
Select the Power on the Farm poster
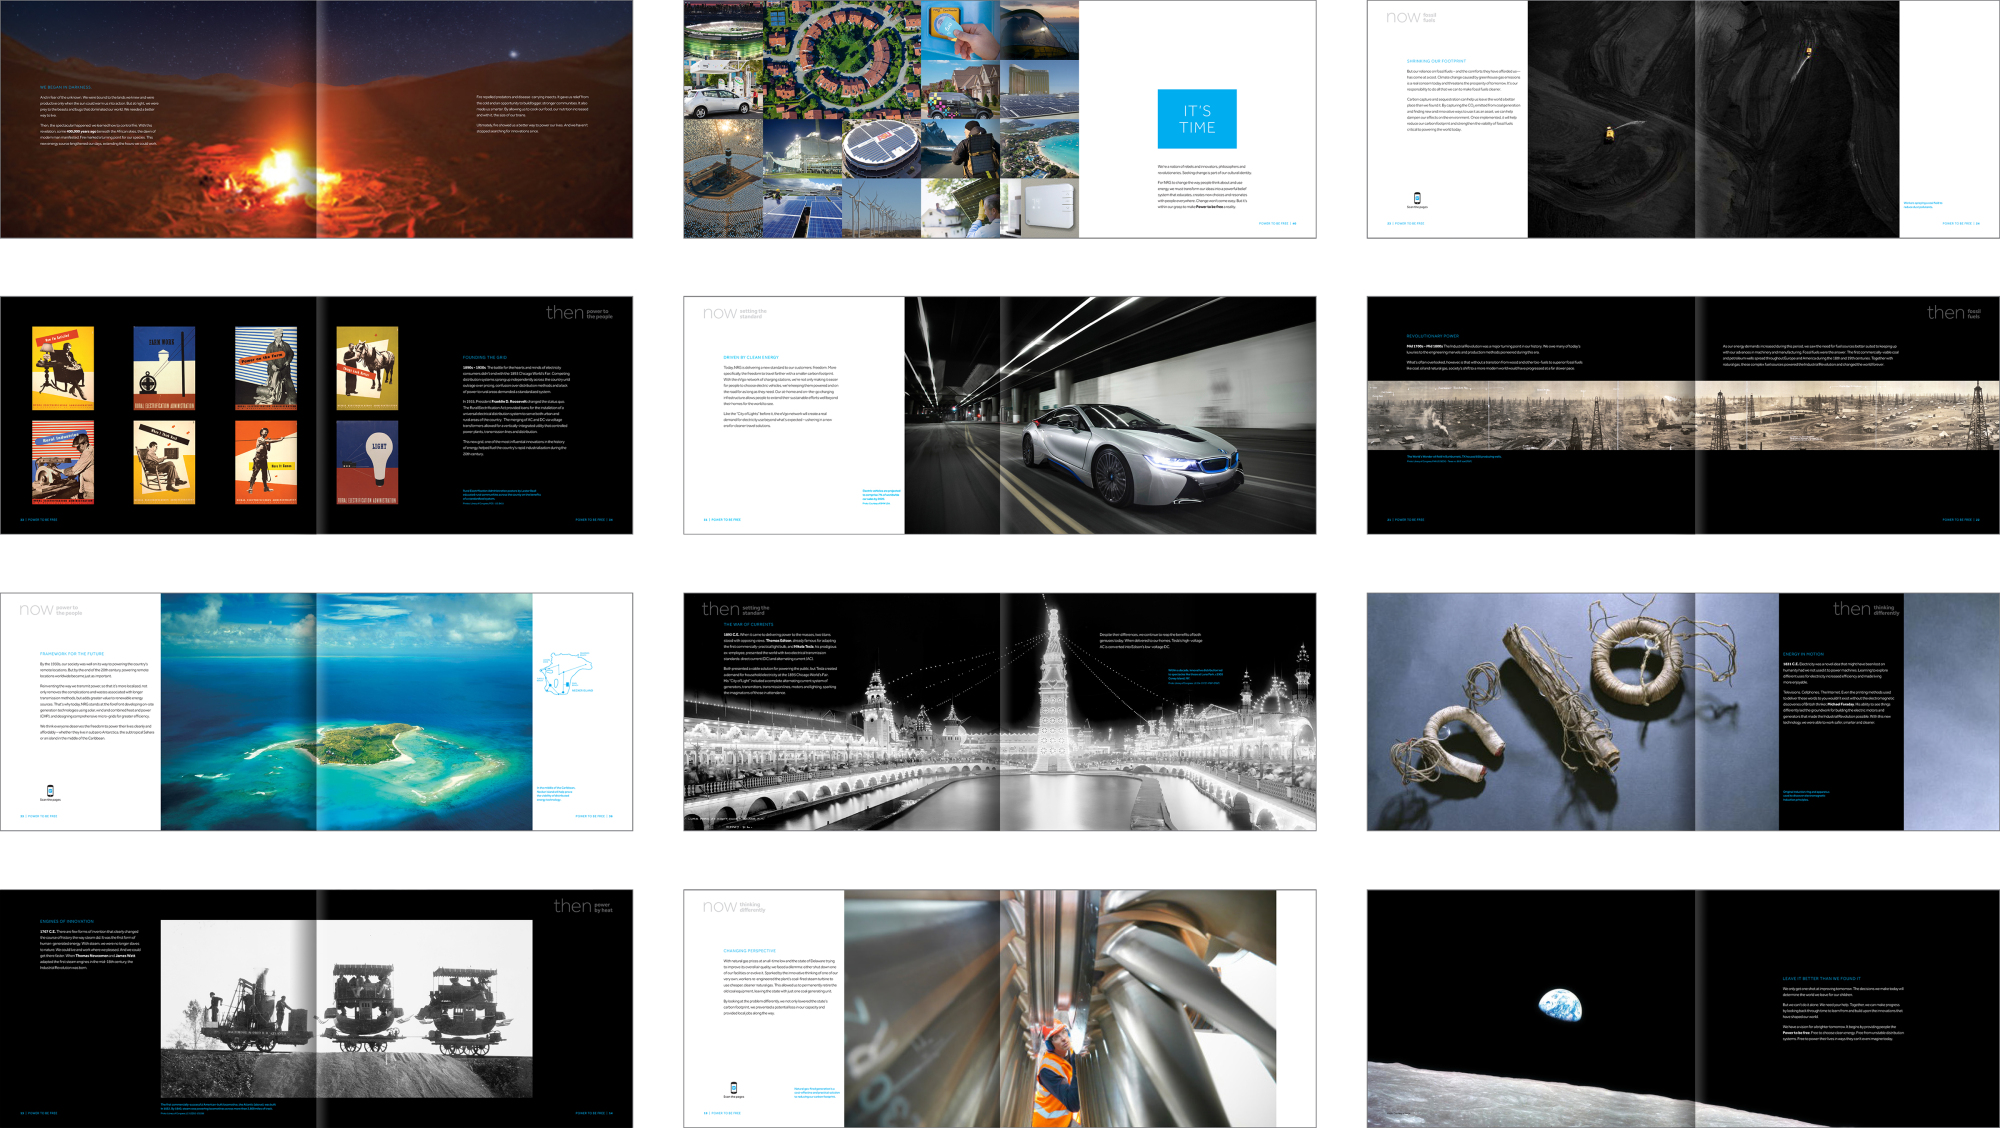tap(266, 368)
